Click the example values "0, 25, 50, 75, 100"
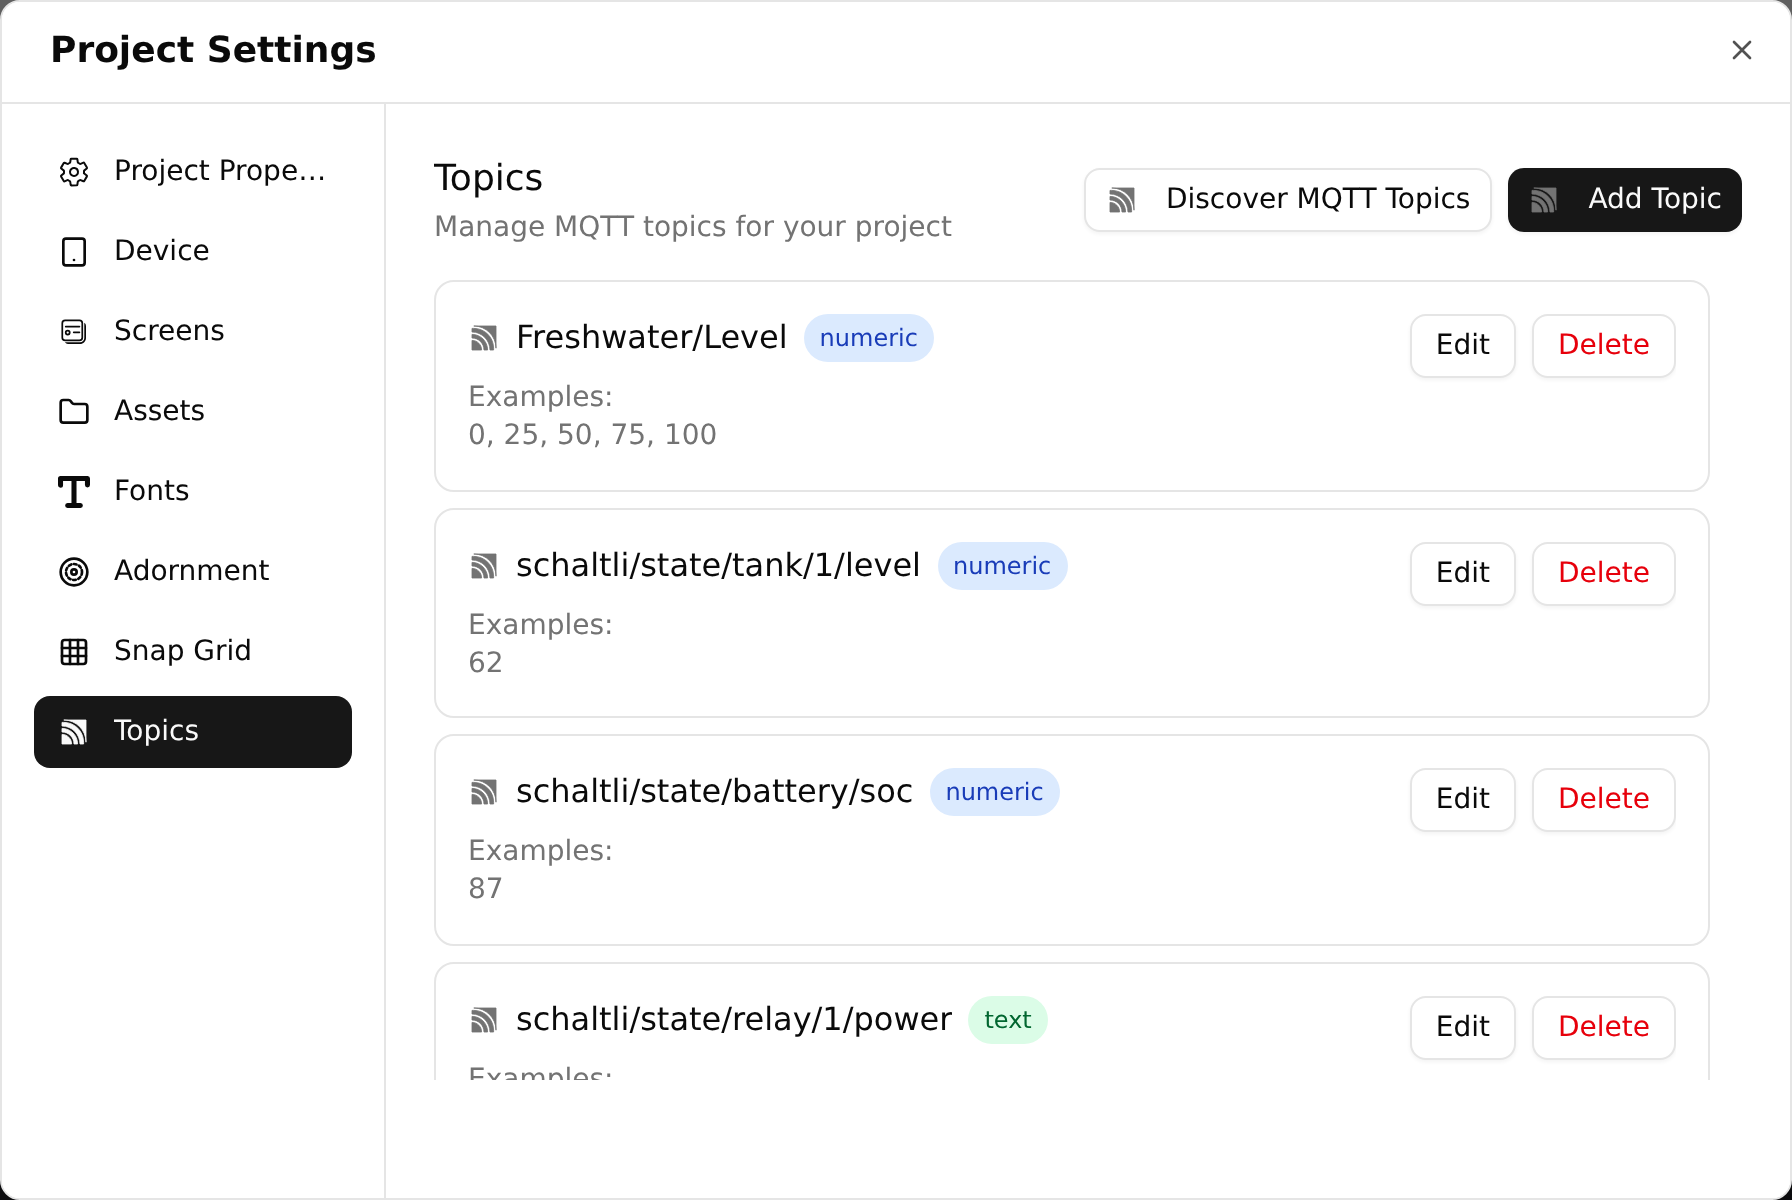The image size is (1792, 1200). pos(593,435)
